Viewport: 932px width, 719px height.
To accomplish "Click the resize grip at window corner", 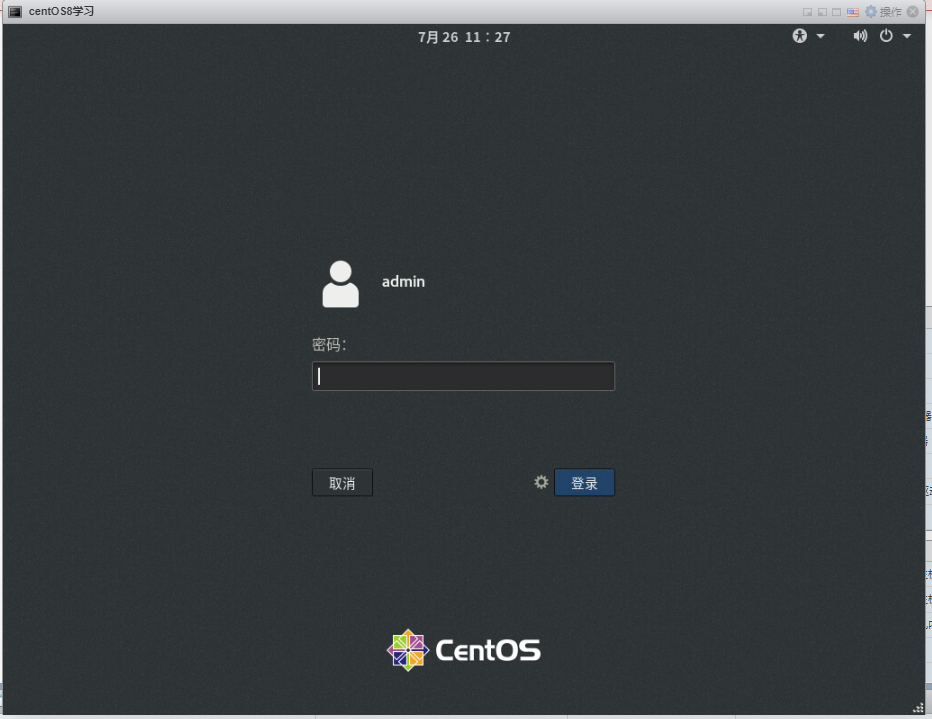I will (918, 708).
